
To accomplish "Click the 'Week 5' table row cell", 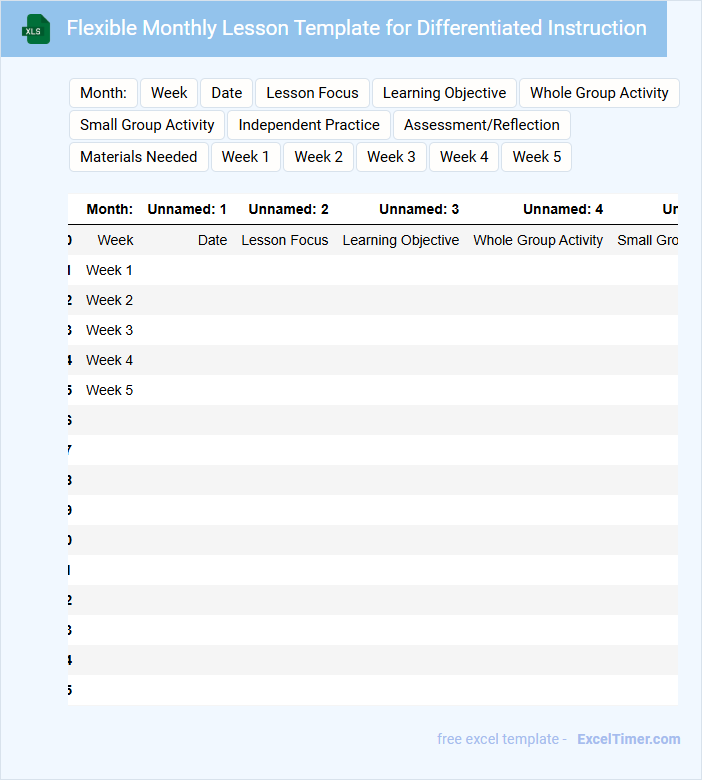I will 109,390.
